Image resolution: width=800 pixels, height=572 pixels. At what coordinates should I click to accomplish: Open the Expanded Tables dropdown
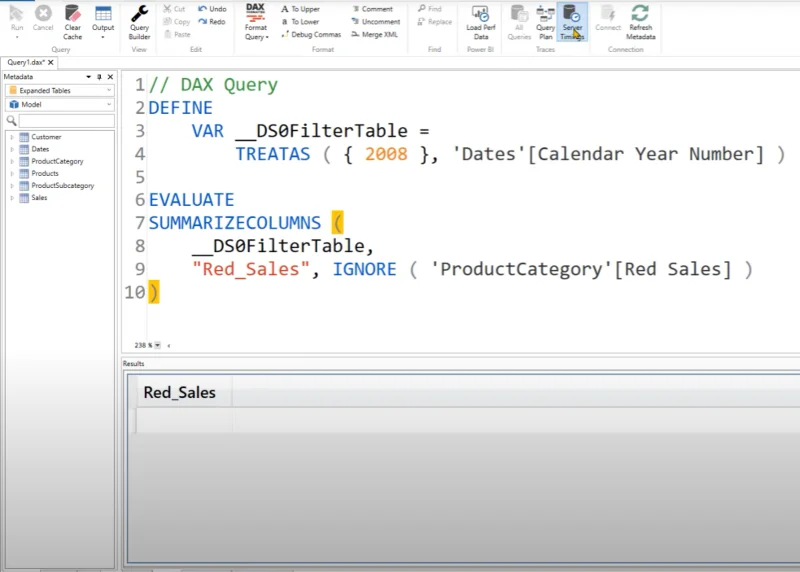click(60, 90)
